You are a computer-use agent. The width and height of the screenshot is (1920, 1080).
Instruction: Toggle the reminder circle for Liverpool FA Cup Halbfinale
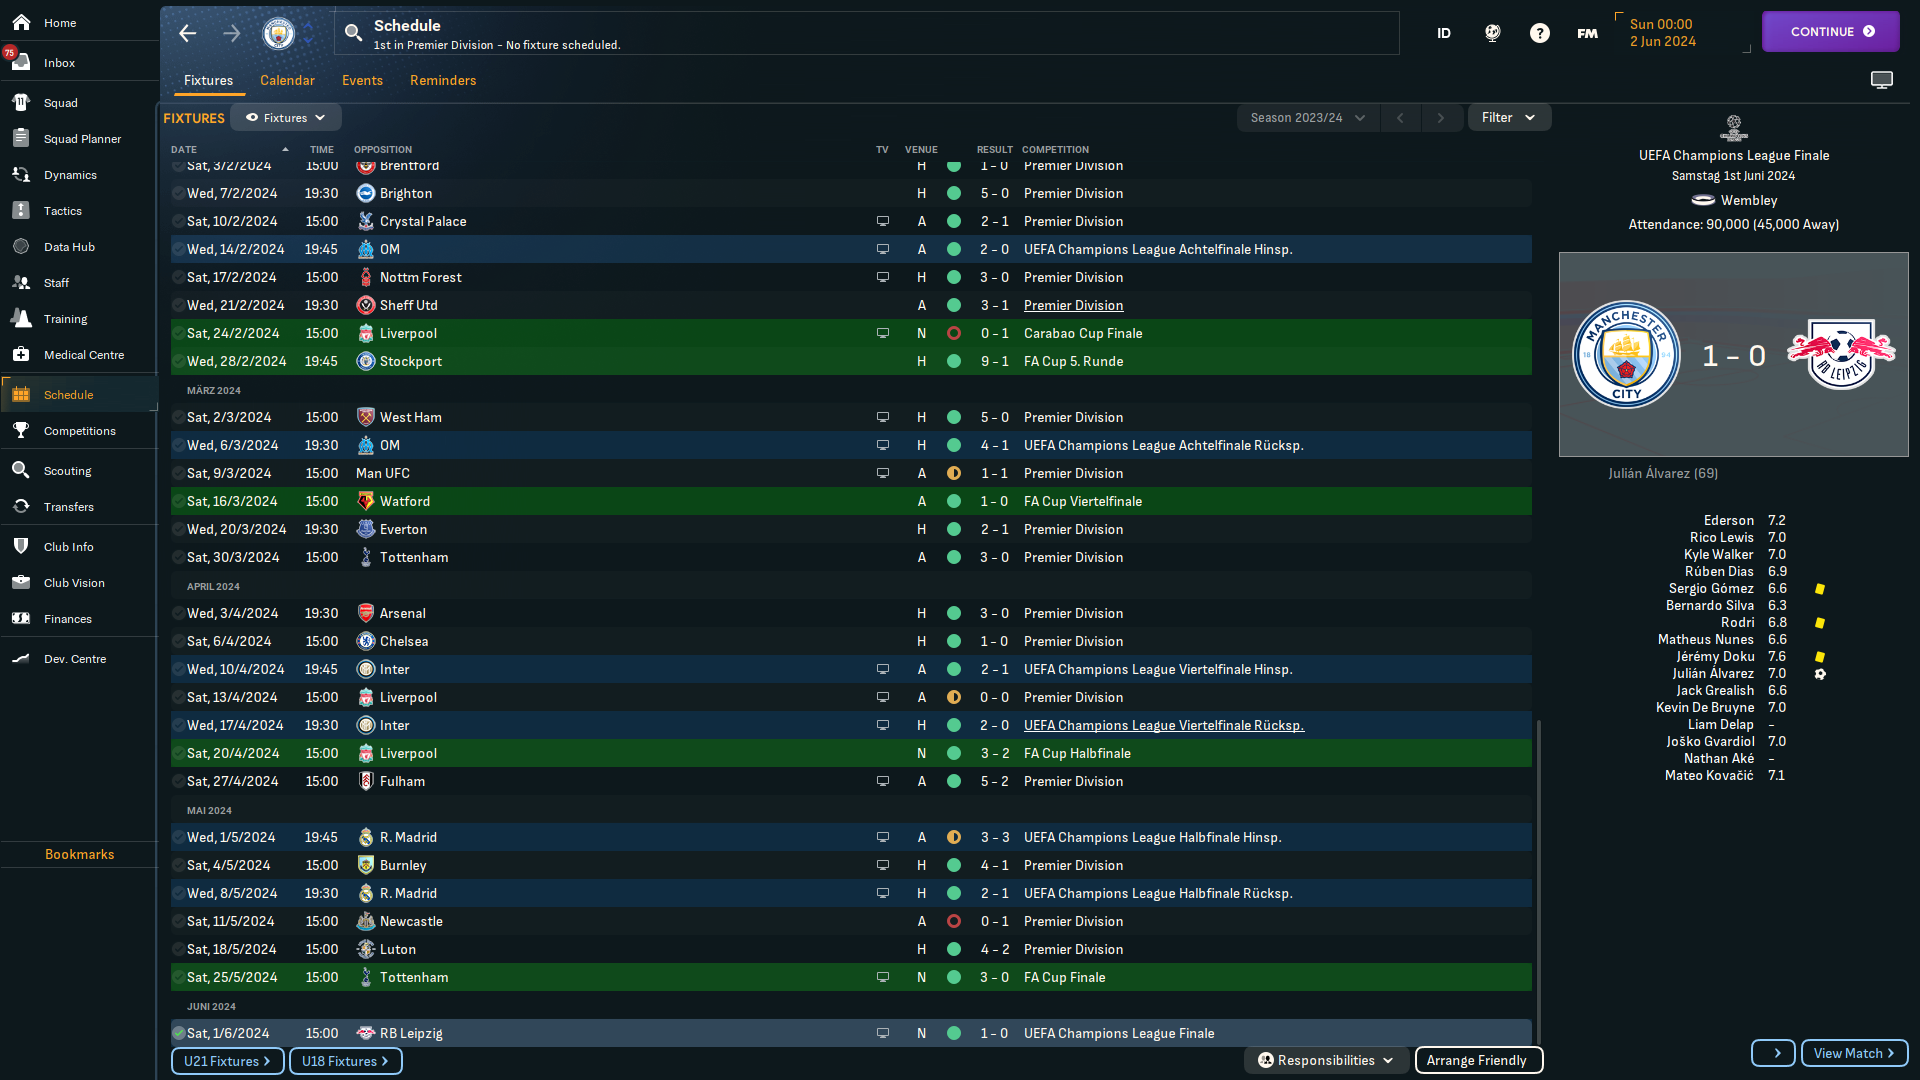(x=179, y=753)
